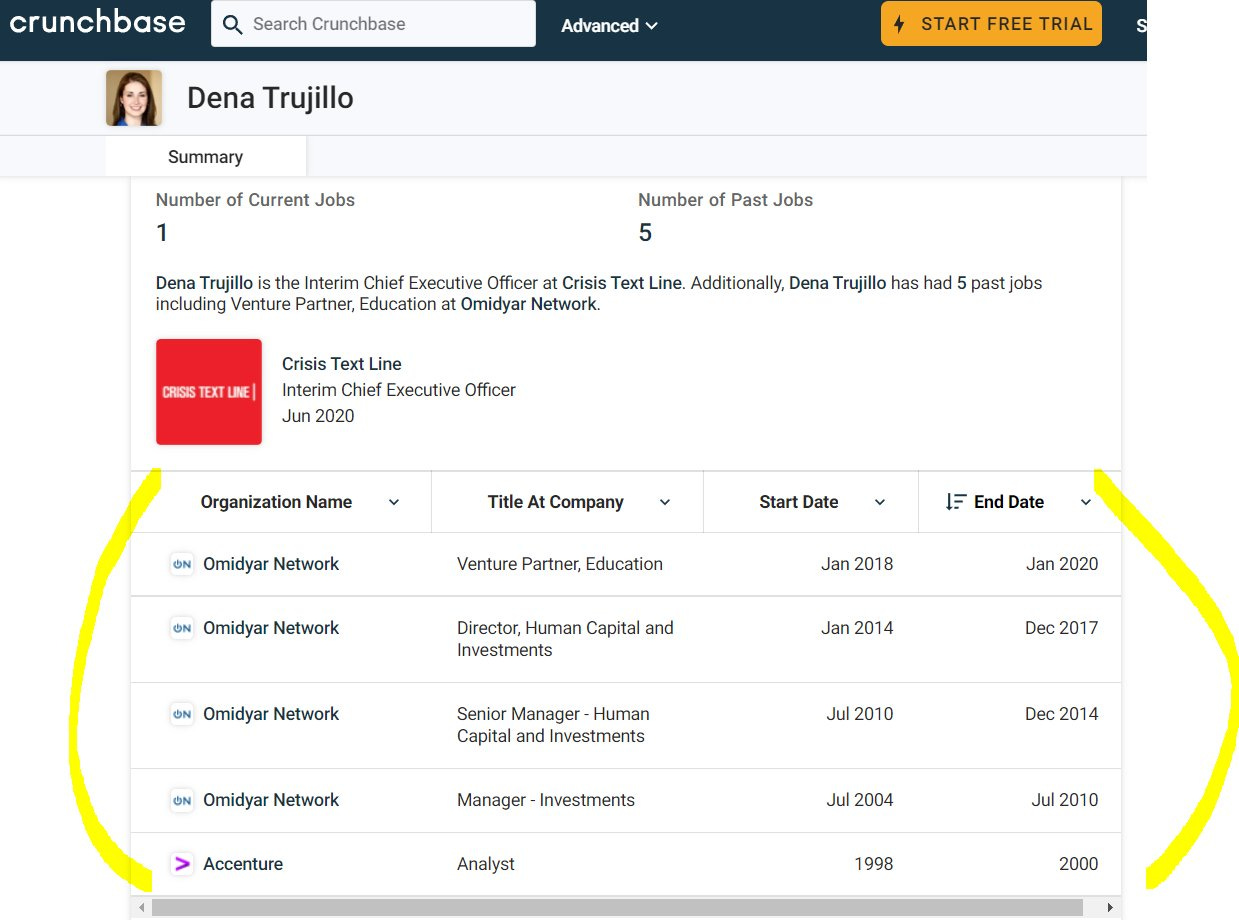Focus the Search Crunchbase input field
The image size is (1239, 920).
pyautogui.click(x=373, y=23)
